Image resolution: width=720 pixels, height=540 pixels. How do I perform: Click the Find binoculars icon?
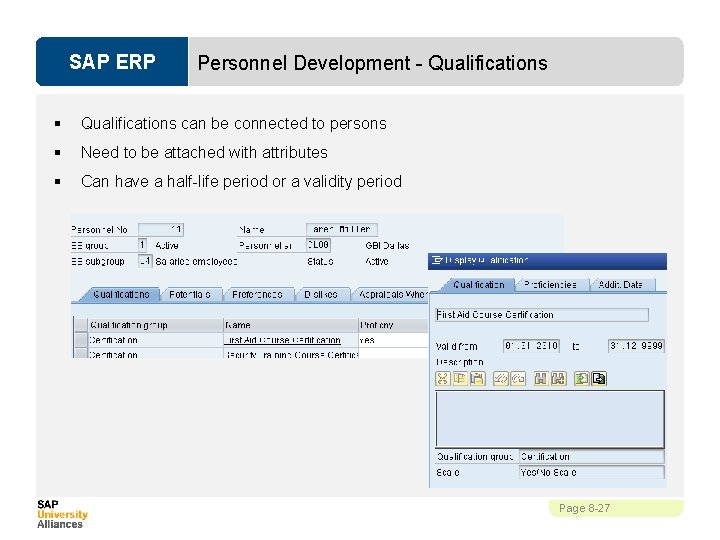click(x=541, y=379)
